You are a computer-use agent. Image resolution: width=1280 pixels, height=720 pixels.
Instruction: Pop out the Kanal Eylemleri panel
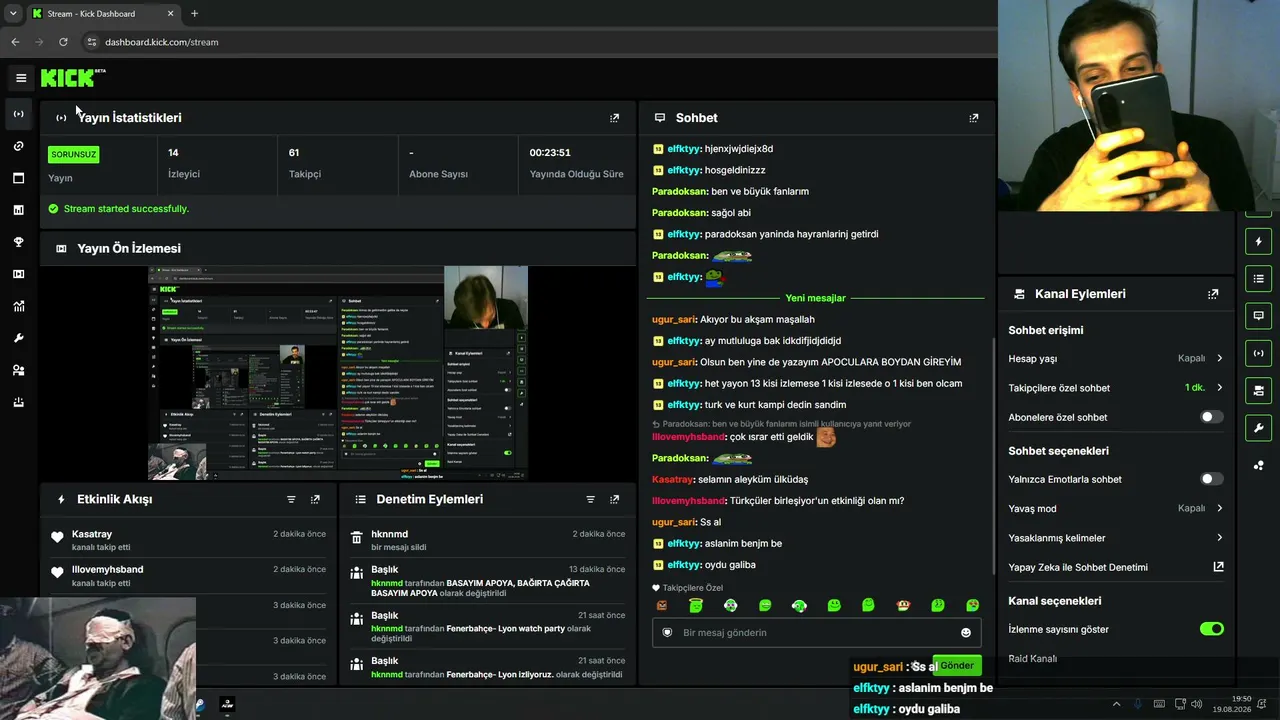click(x=1213, y=294)
